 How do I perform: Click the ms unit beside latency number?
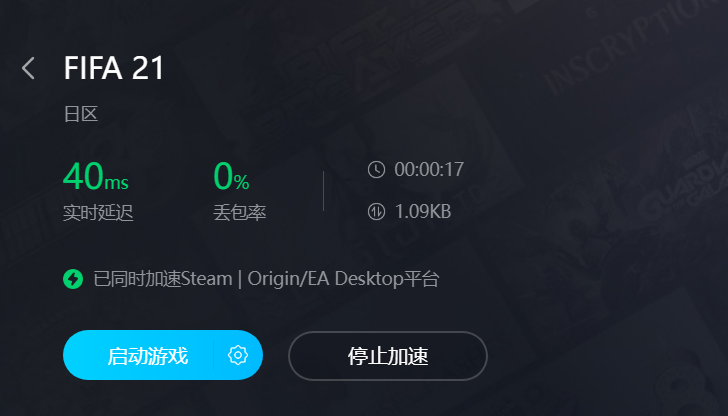tap(117, 182)
